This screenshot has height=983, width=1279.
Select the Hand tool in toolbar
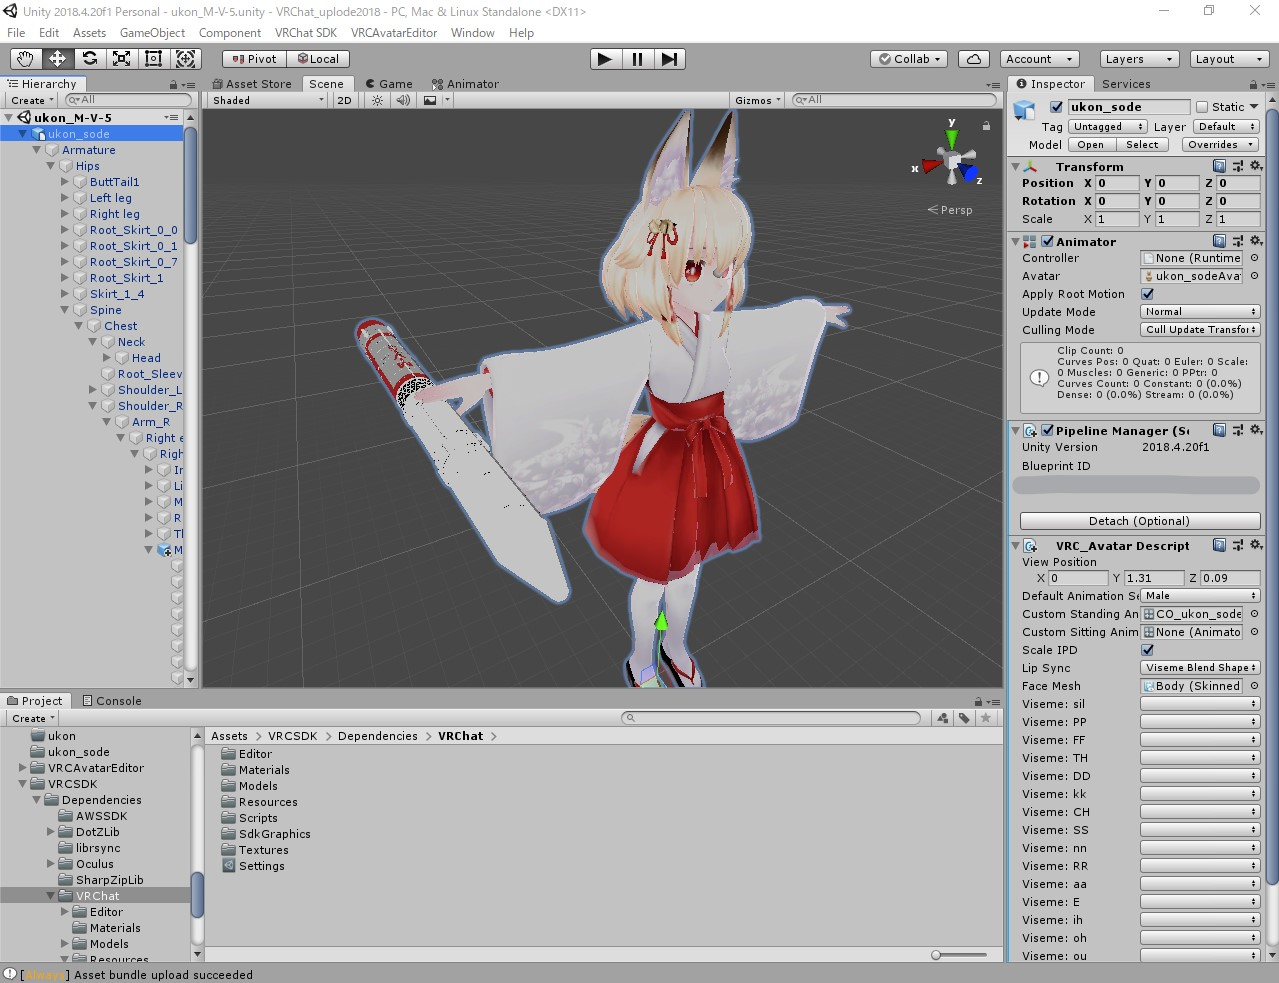tap(25, 59)
